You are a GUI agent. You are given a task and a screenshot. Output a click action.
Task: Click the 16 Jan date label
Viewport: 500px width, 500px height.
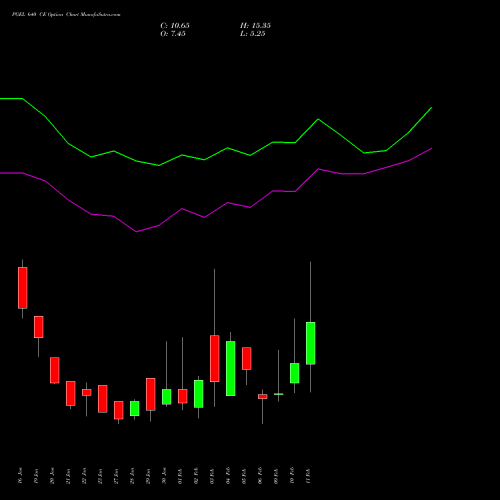20,476
